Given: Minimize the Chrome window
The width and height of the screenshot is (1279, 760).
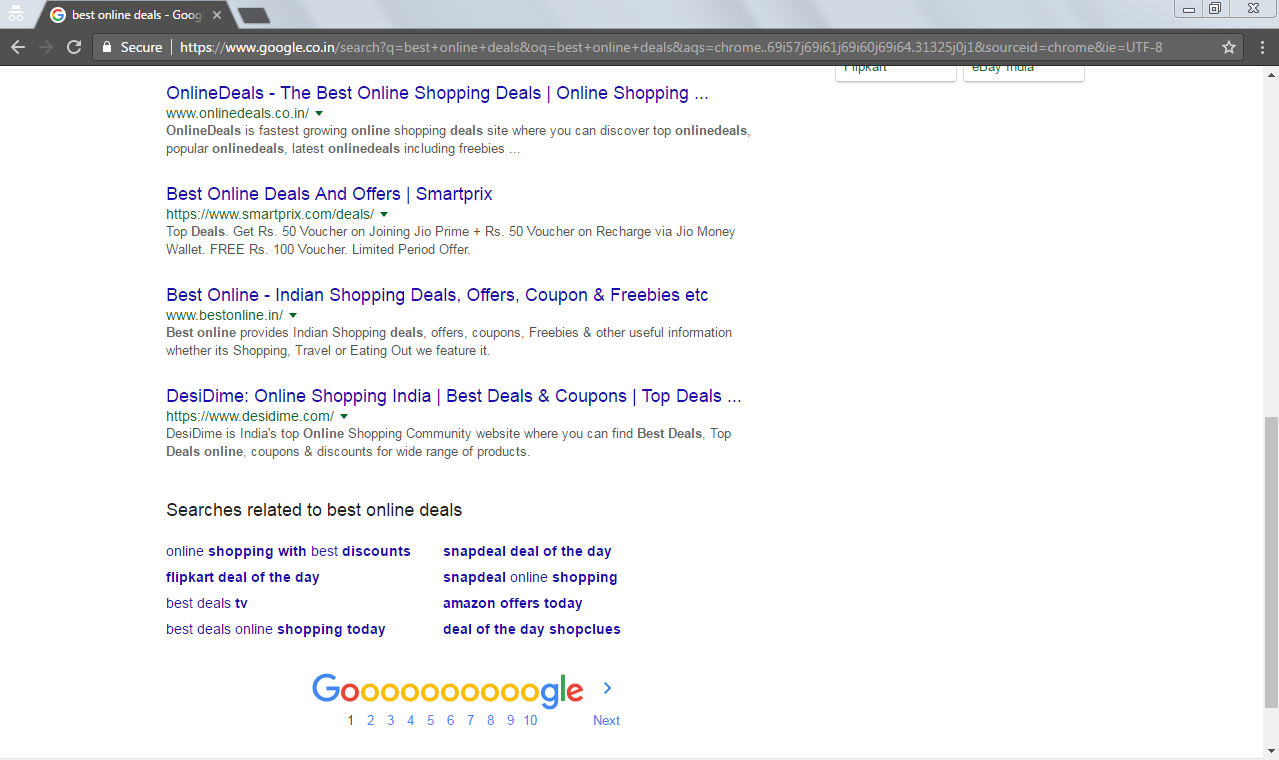Looking at the screenshot, I should tap(1188, 9).
